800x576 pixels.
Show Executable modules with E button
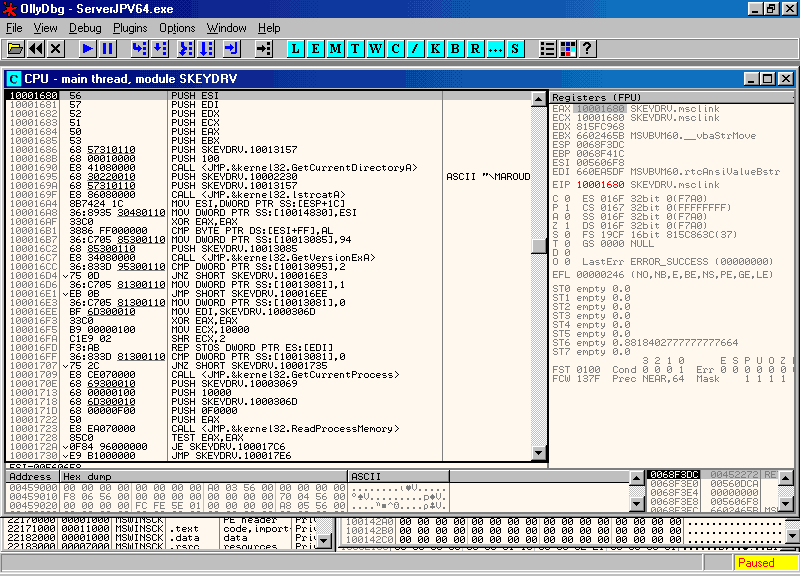tap(316, 48)
